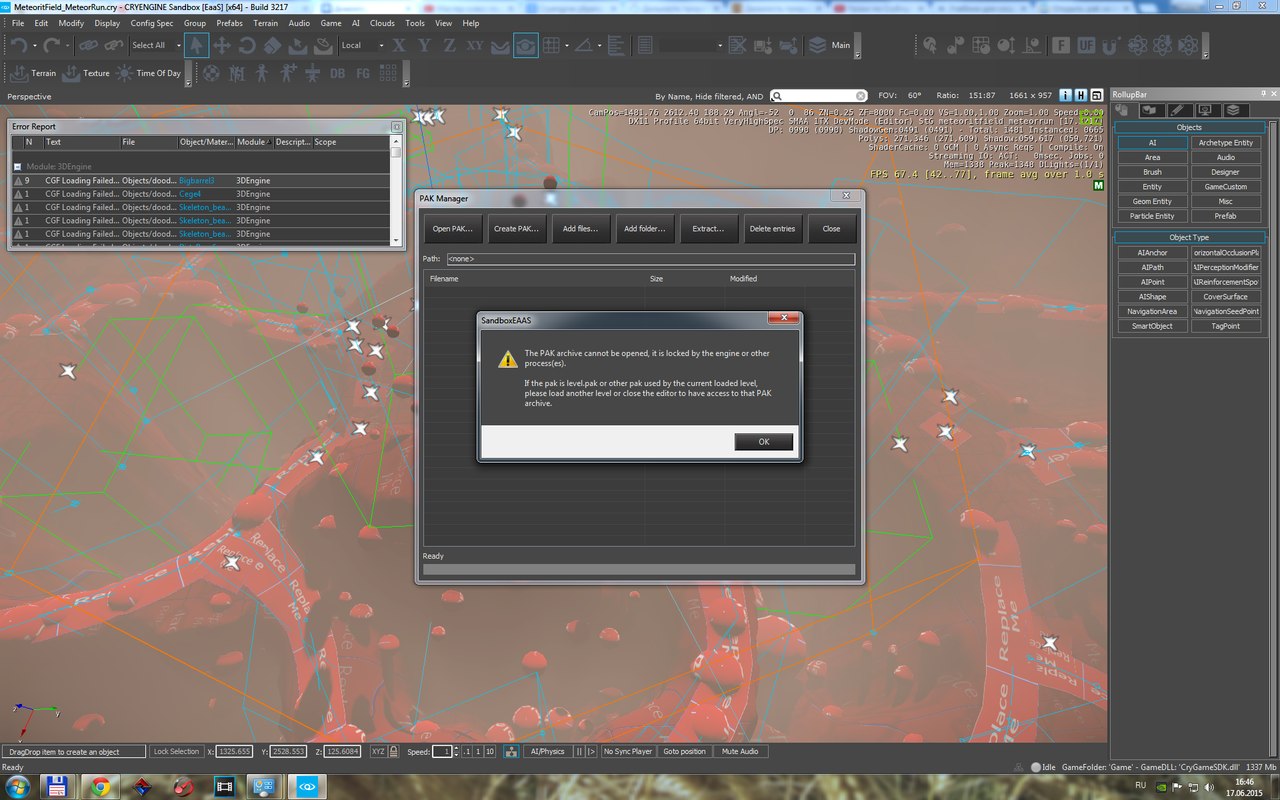Lock the X axis constraint
Screen dimensions: 1280x800
coord(399,45)
